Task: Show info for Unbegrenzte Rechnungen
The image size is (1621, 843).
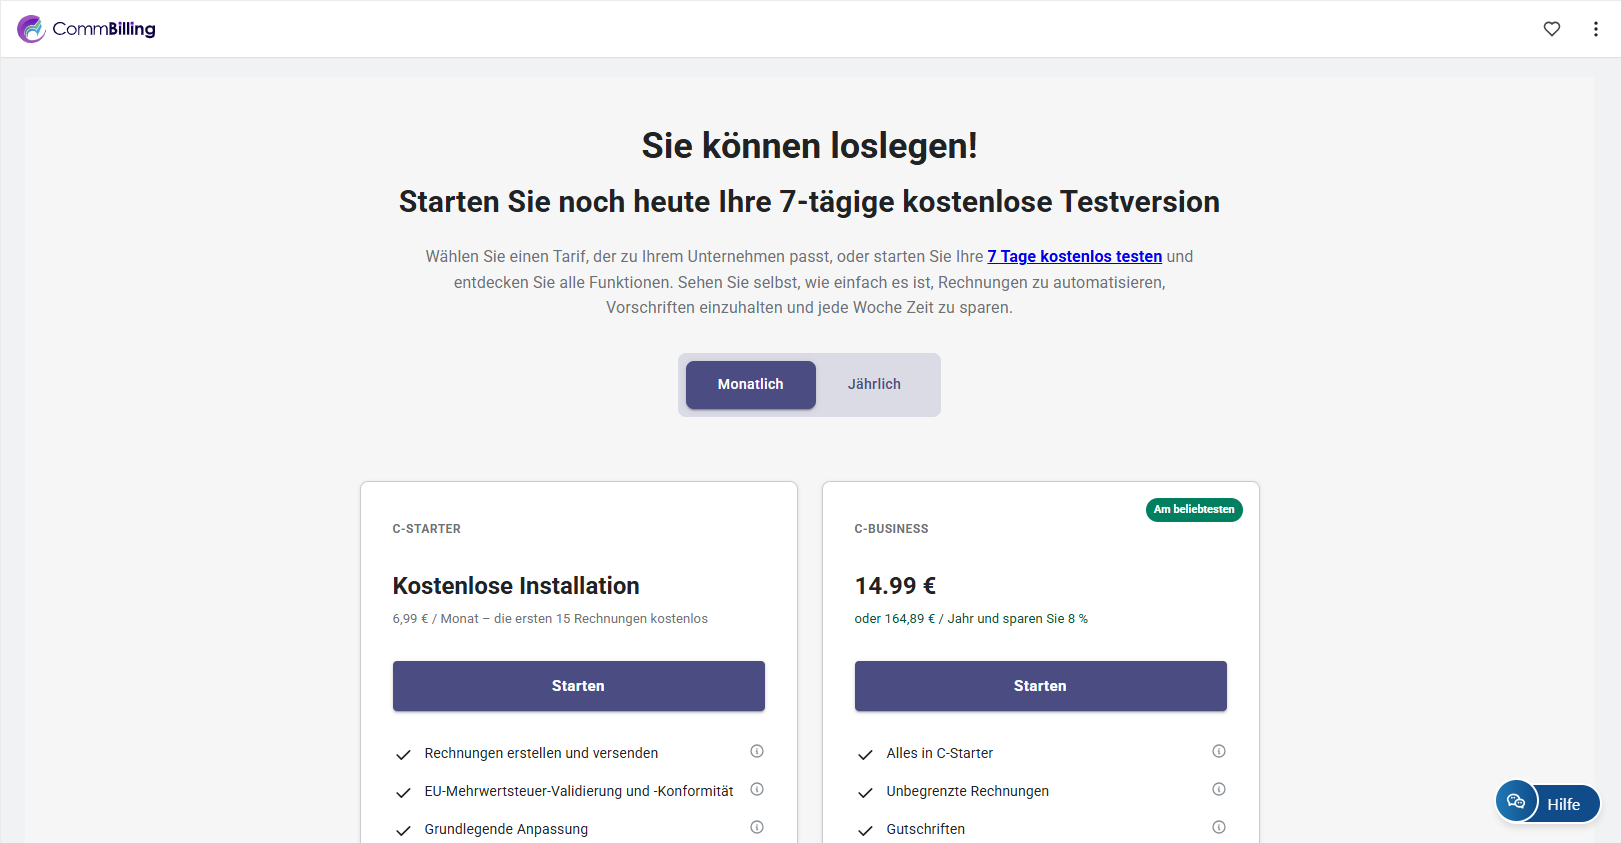Action: point(1218,789)
